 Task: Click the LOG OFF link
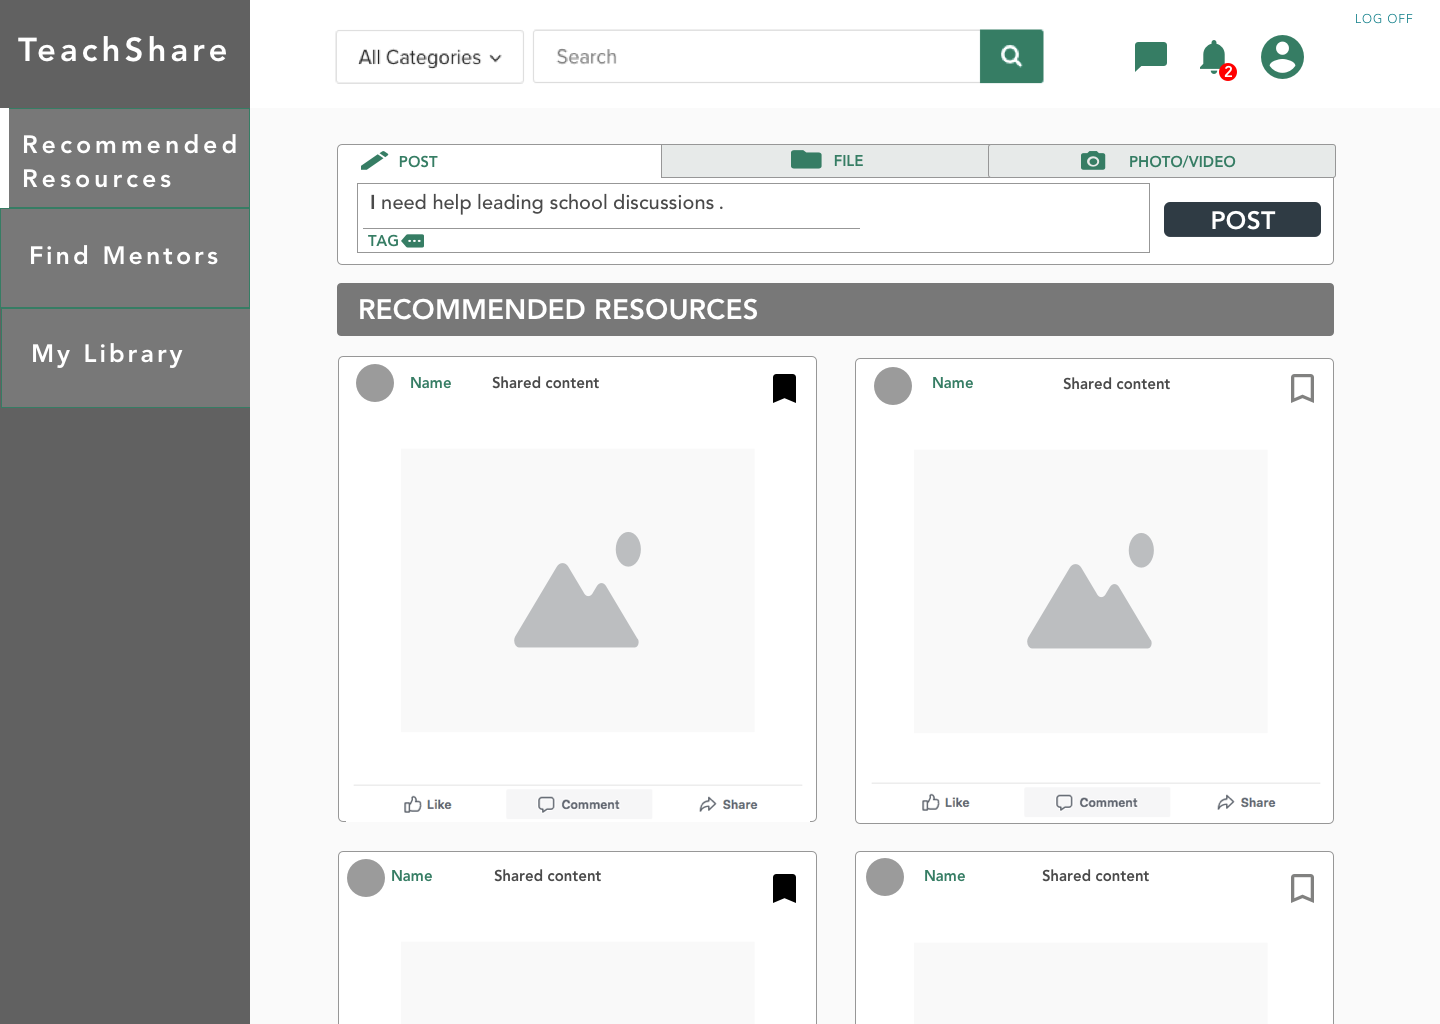click(x=1383, y=19)
